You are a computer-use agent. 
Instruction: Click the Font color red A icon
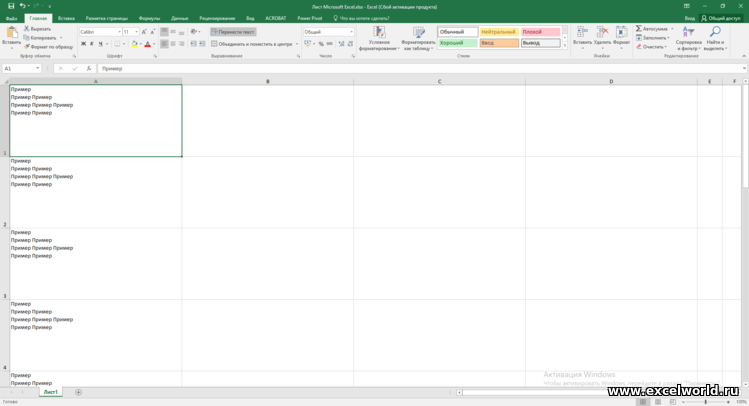coord(148,44)
